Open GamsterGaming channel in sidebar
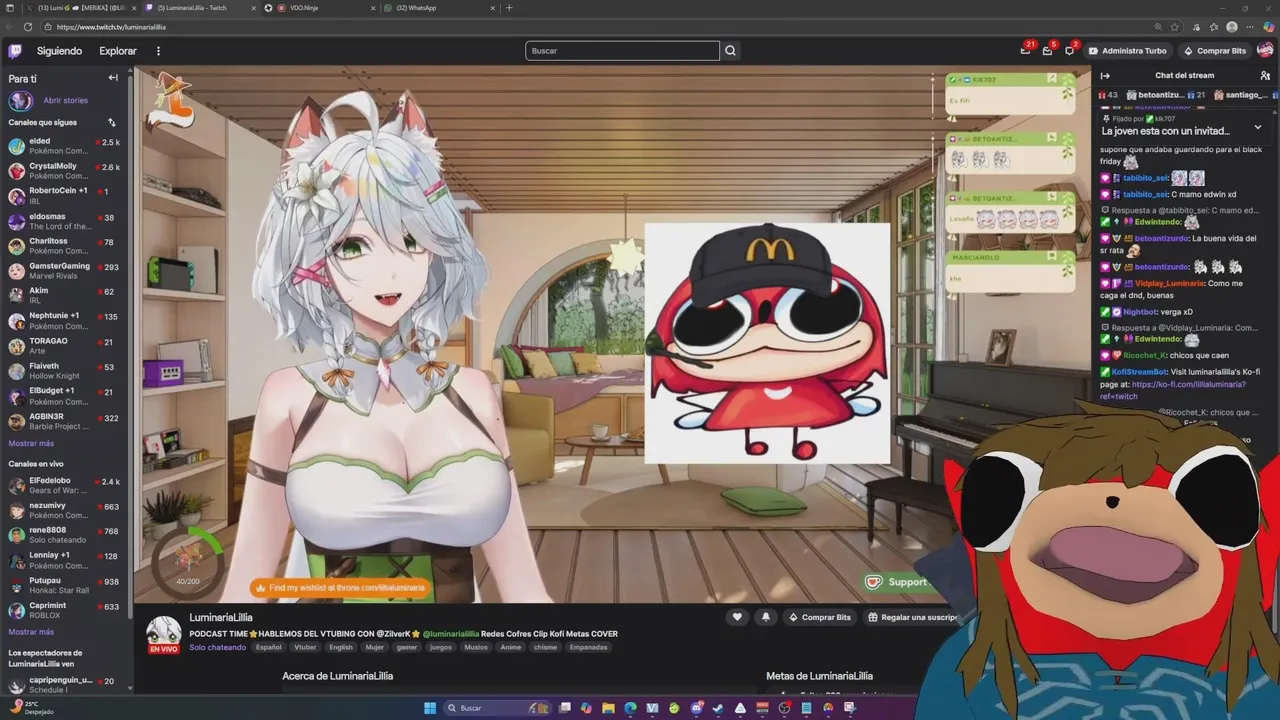Viewport: 1280px width, 720px height. tap(64, 271)
